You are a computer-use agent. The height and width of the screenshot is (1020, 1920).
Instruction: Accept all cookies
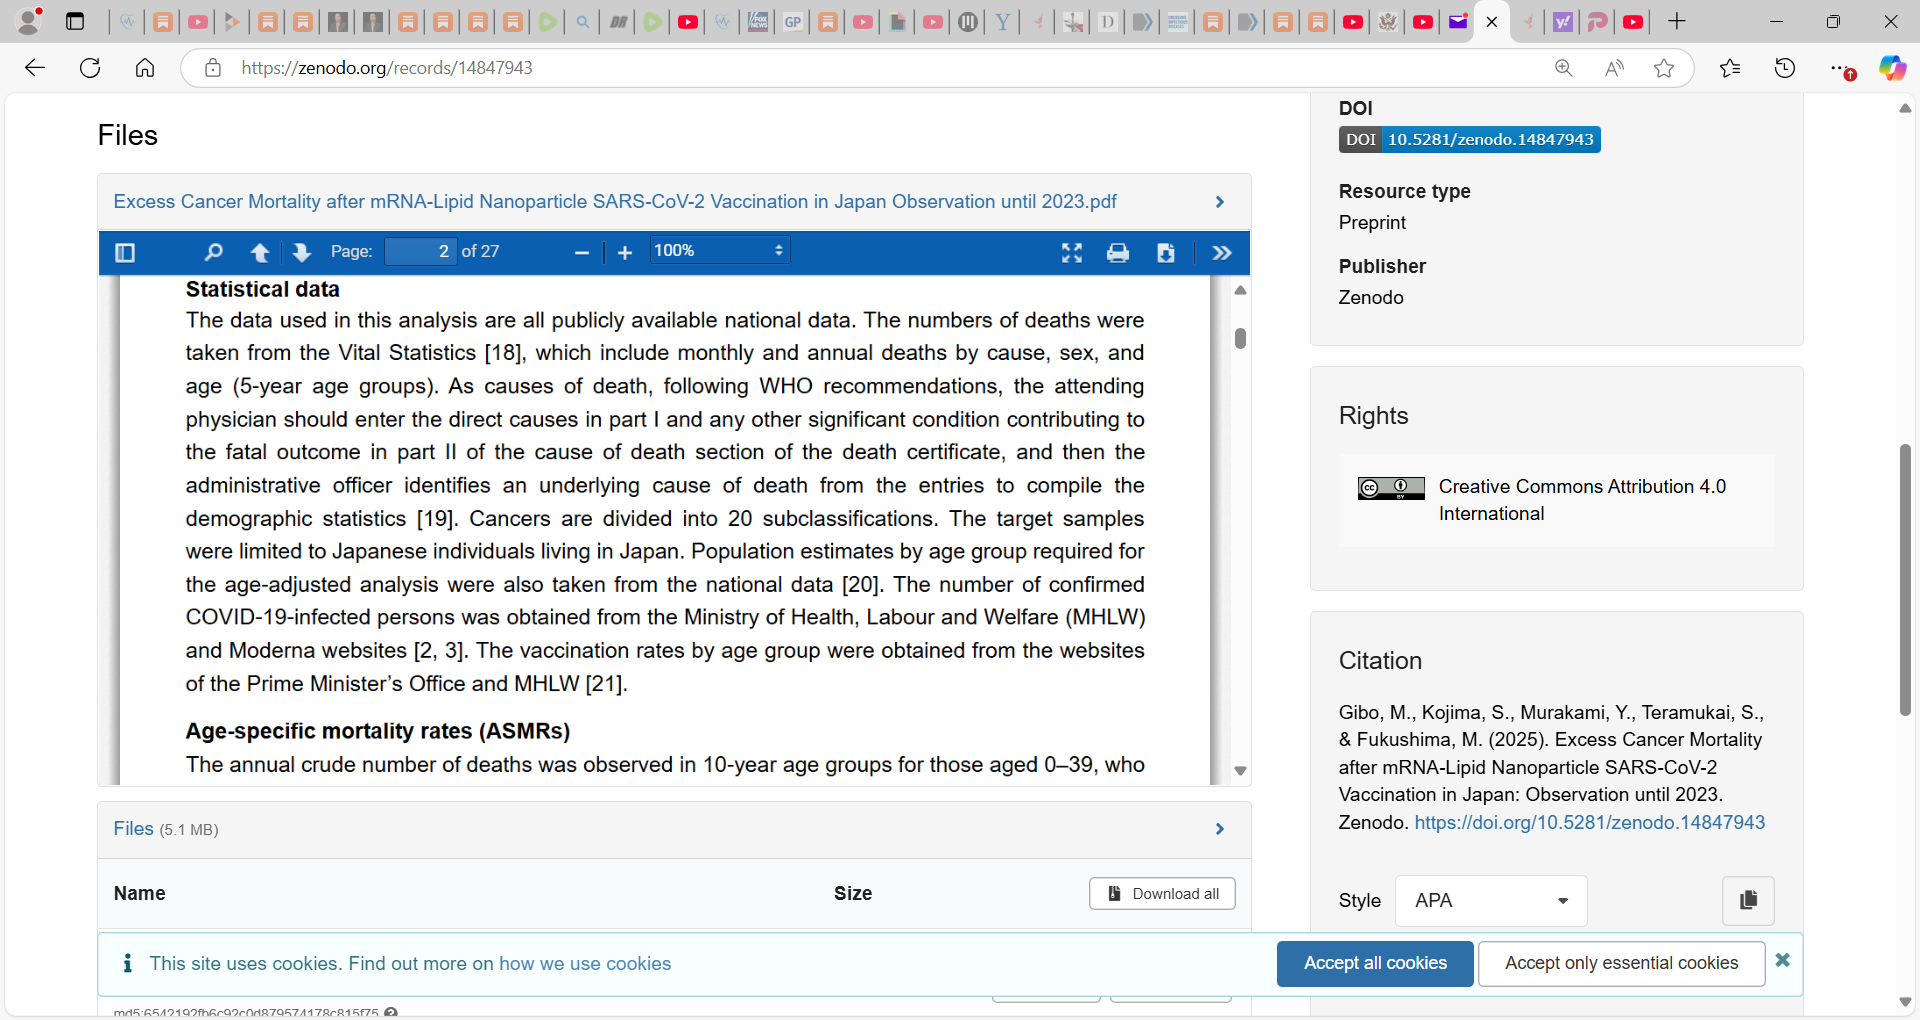[1375, 963]
